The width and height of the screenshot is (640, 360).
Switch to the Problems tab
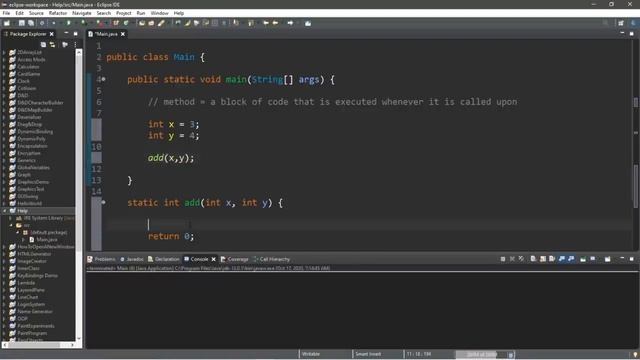[x=102, y=259]
